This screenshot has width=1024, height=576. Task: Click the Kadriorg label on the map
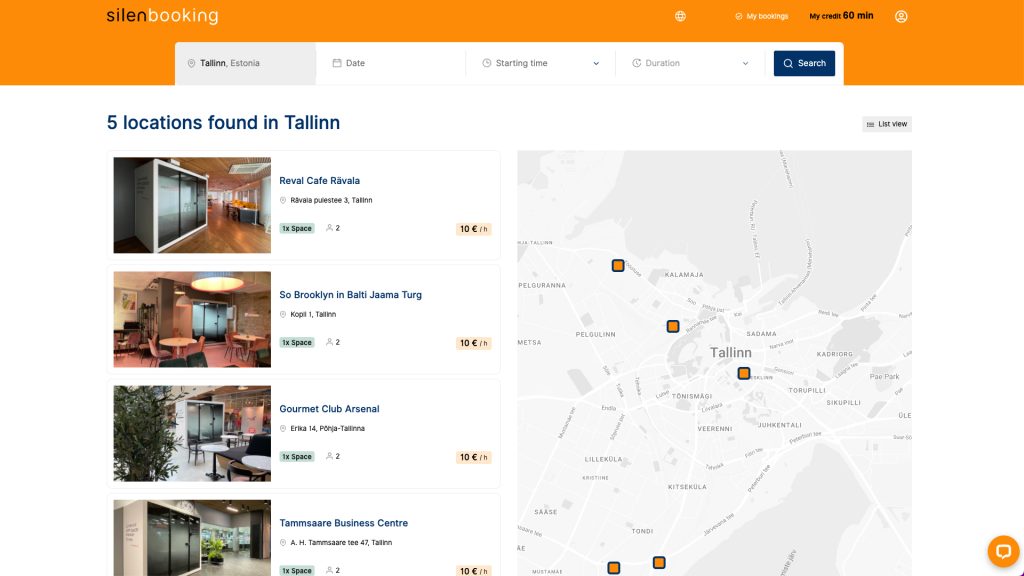pos(835,354)
